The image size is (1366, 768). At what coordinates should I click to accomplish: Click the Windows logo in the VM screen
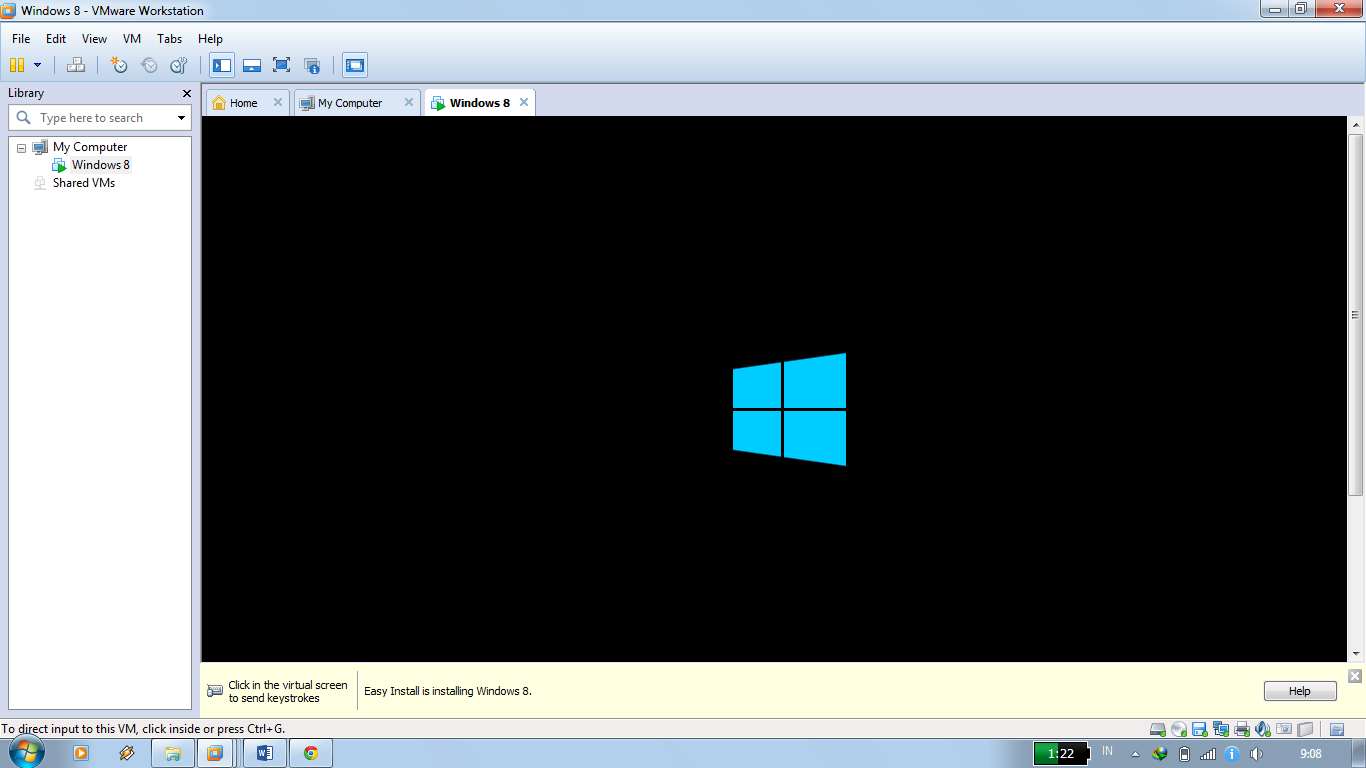pos(789,409)
